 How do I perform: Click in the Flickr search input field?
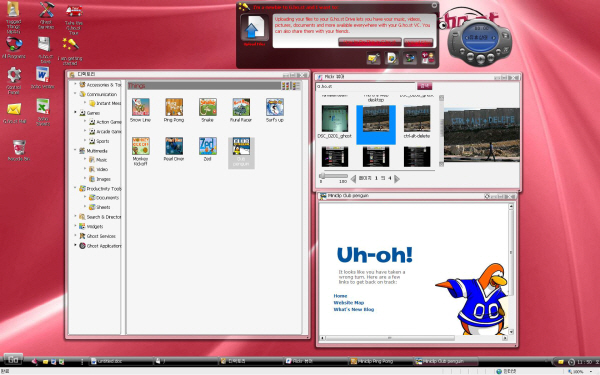point(365,86)
